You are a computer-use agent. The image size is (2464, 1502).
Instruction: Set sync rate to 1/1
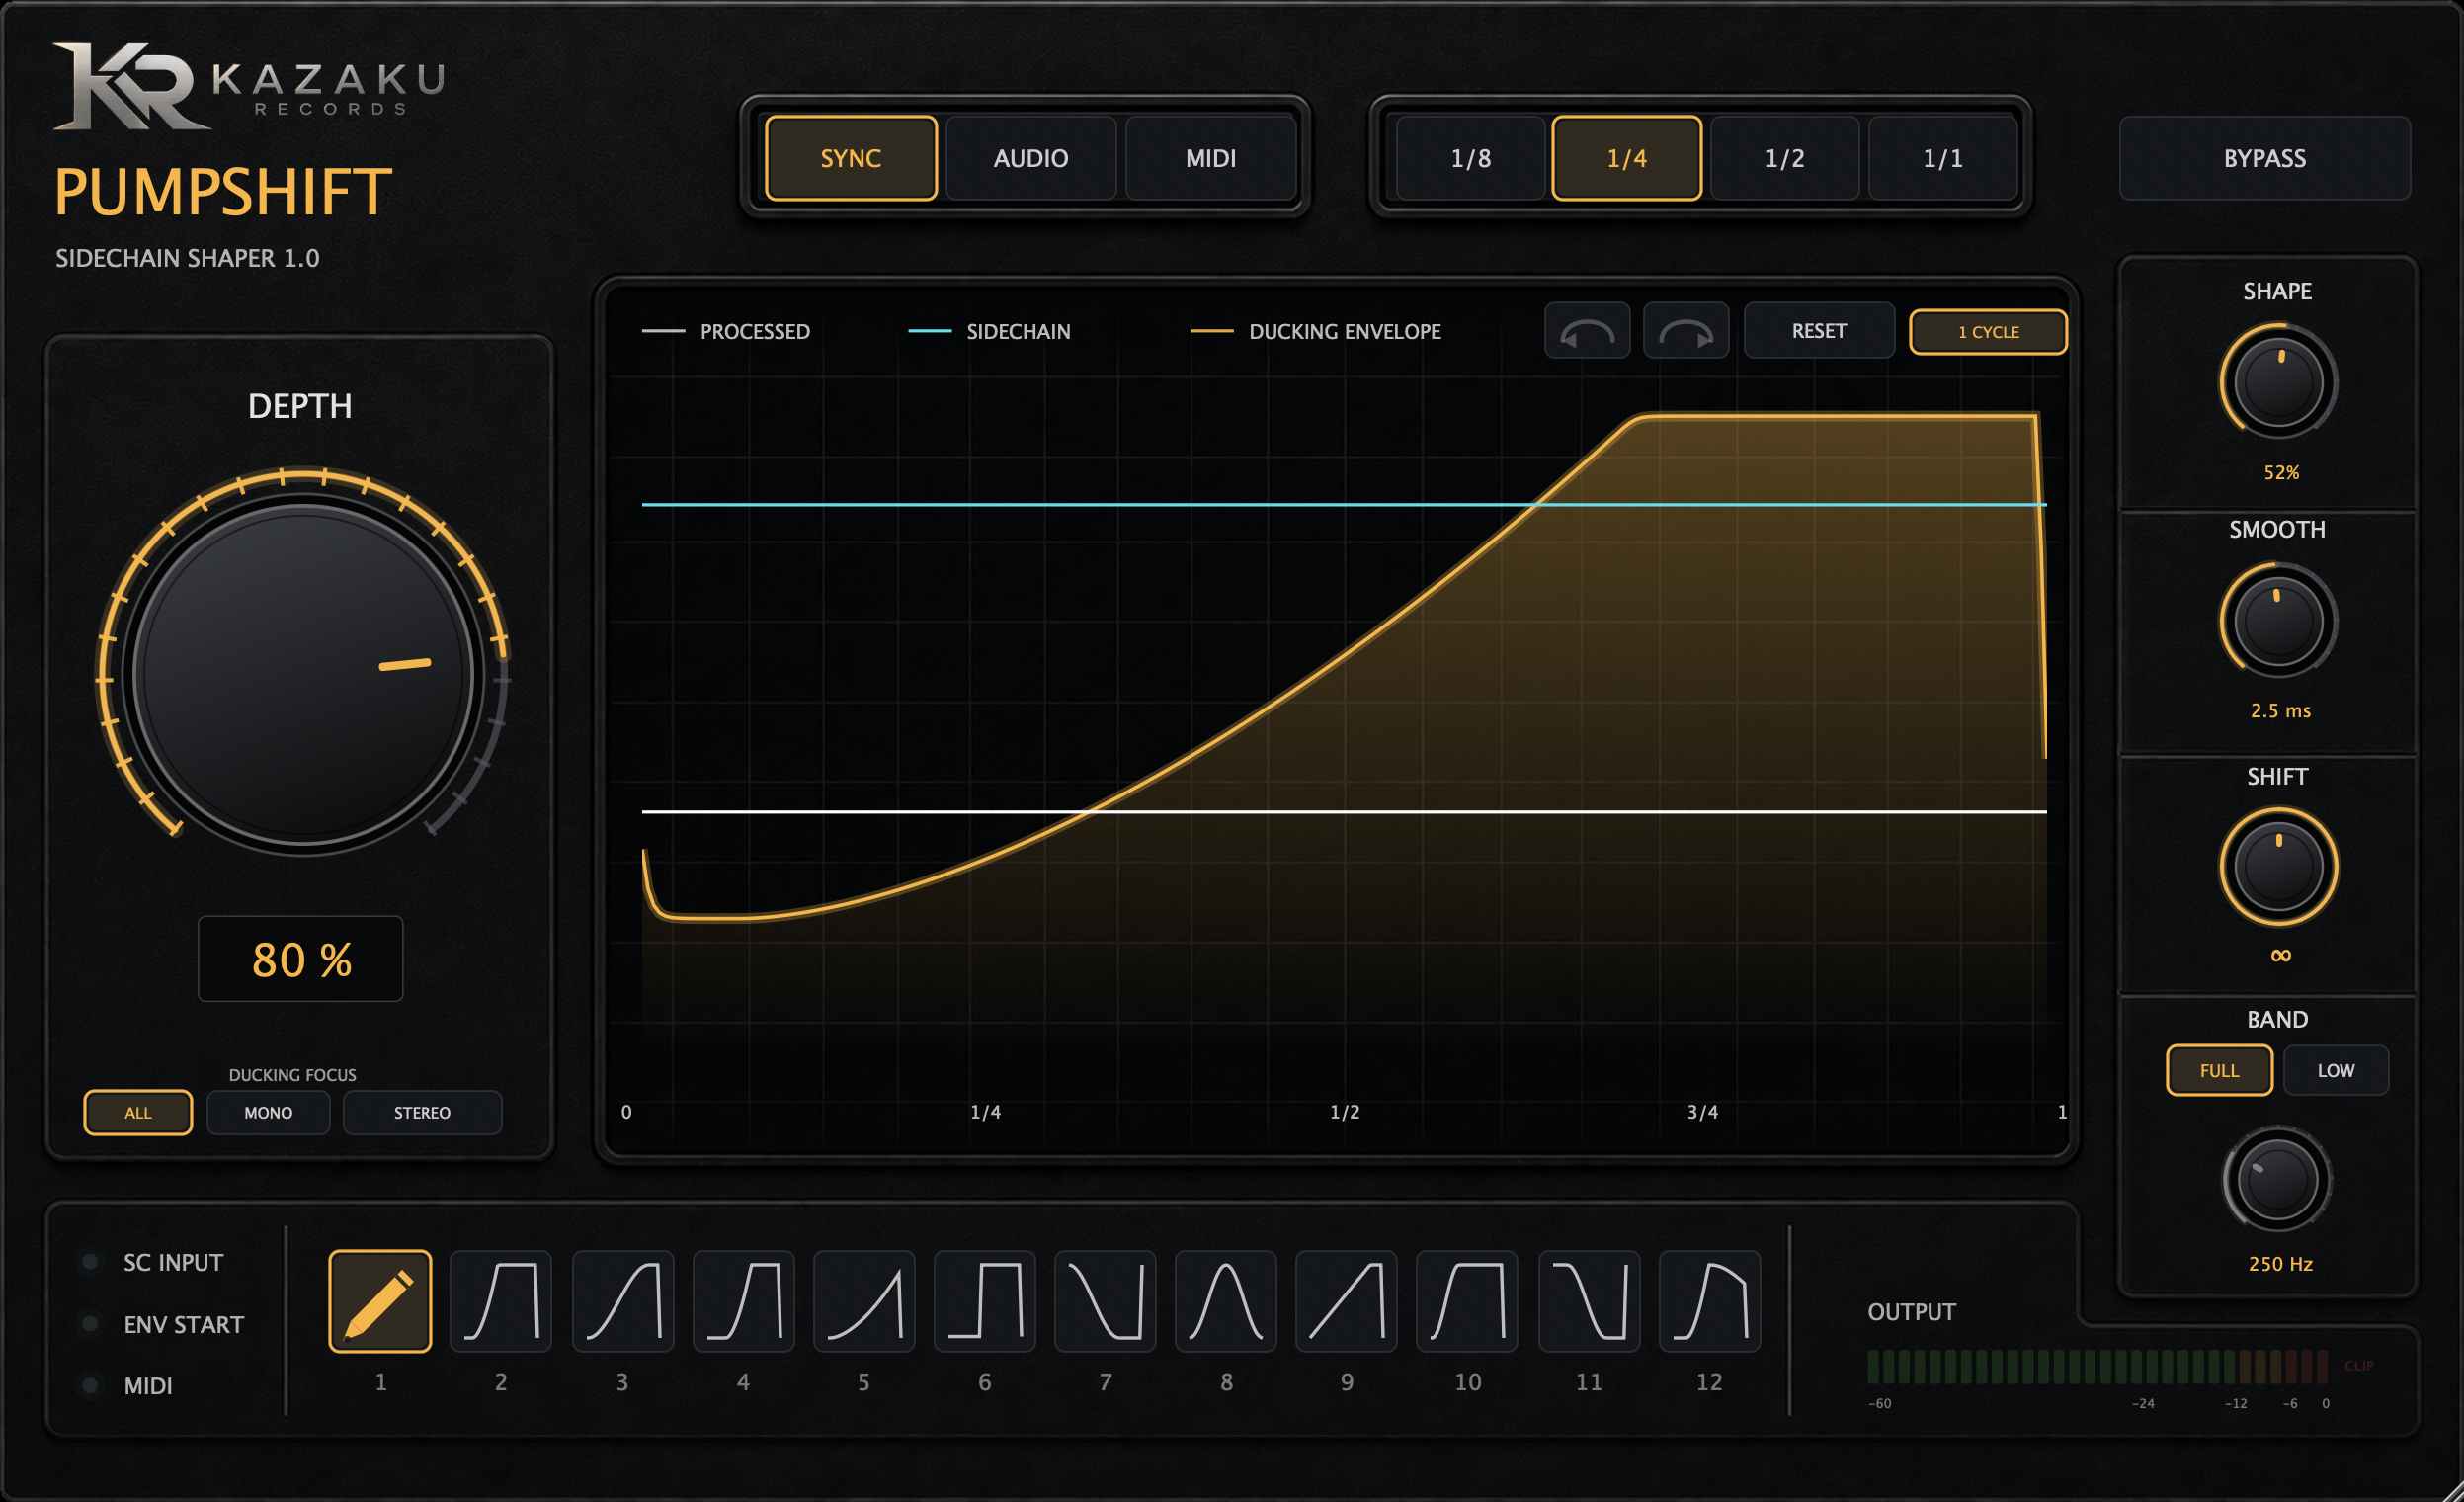click(x=1943, y=158)
